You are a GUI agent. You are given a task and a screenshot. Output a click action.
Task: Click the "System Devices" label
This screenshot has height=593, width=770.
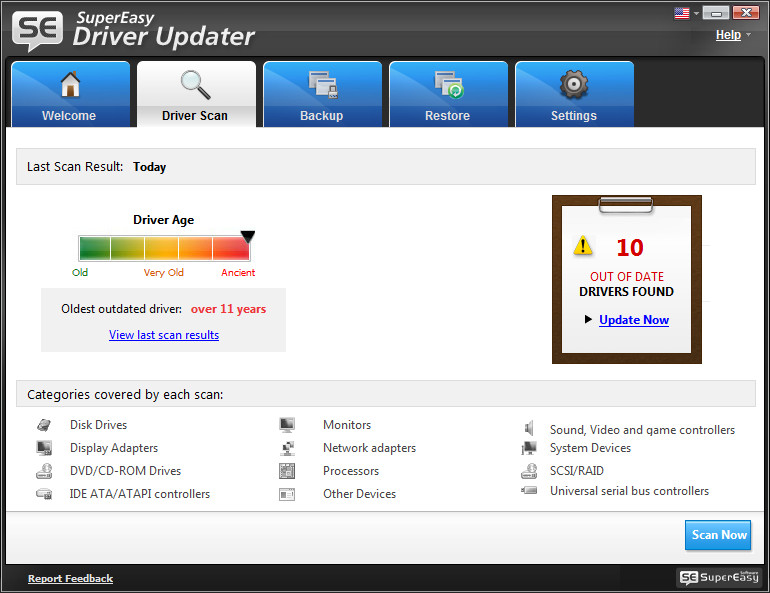pos(590,448)
